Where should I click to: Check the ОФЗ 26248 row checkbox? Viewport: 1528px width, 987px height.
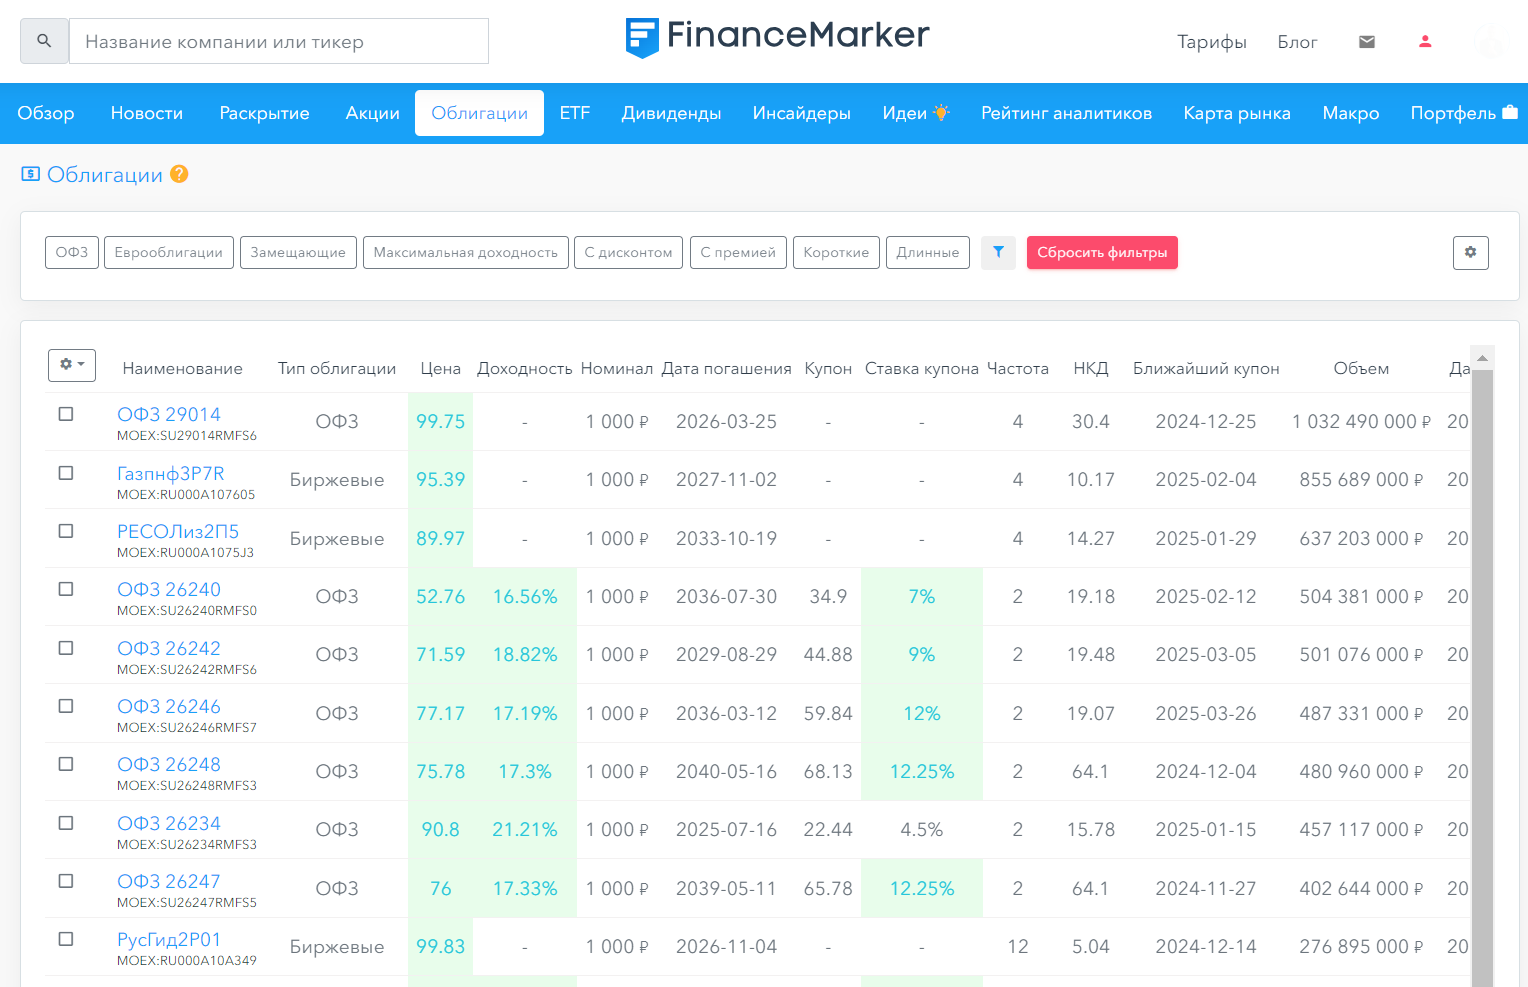66,764
